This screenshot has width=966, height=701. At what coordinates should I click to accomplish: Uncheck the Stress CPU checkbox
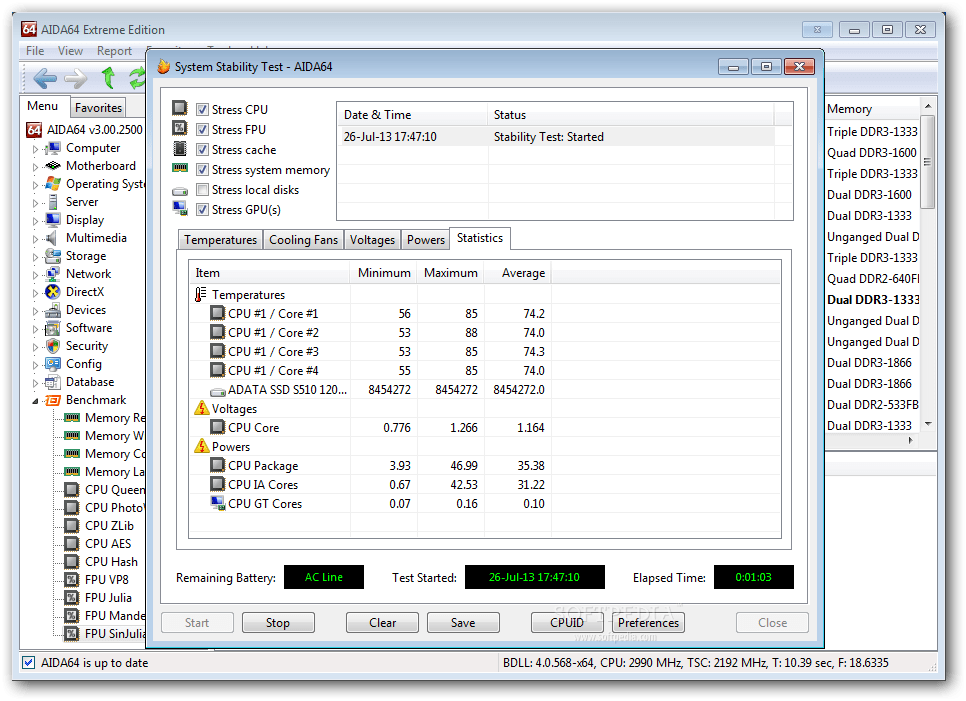click(202, 110)
